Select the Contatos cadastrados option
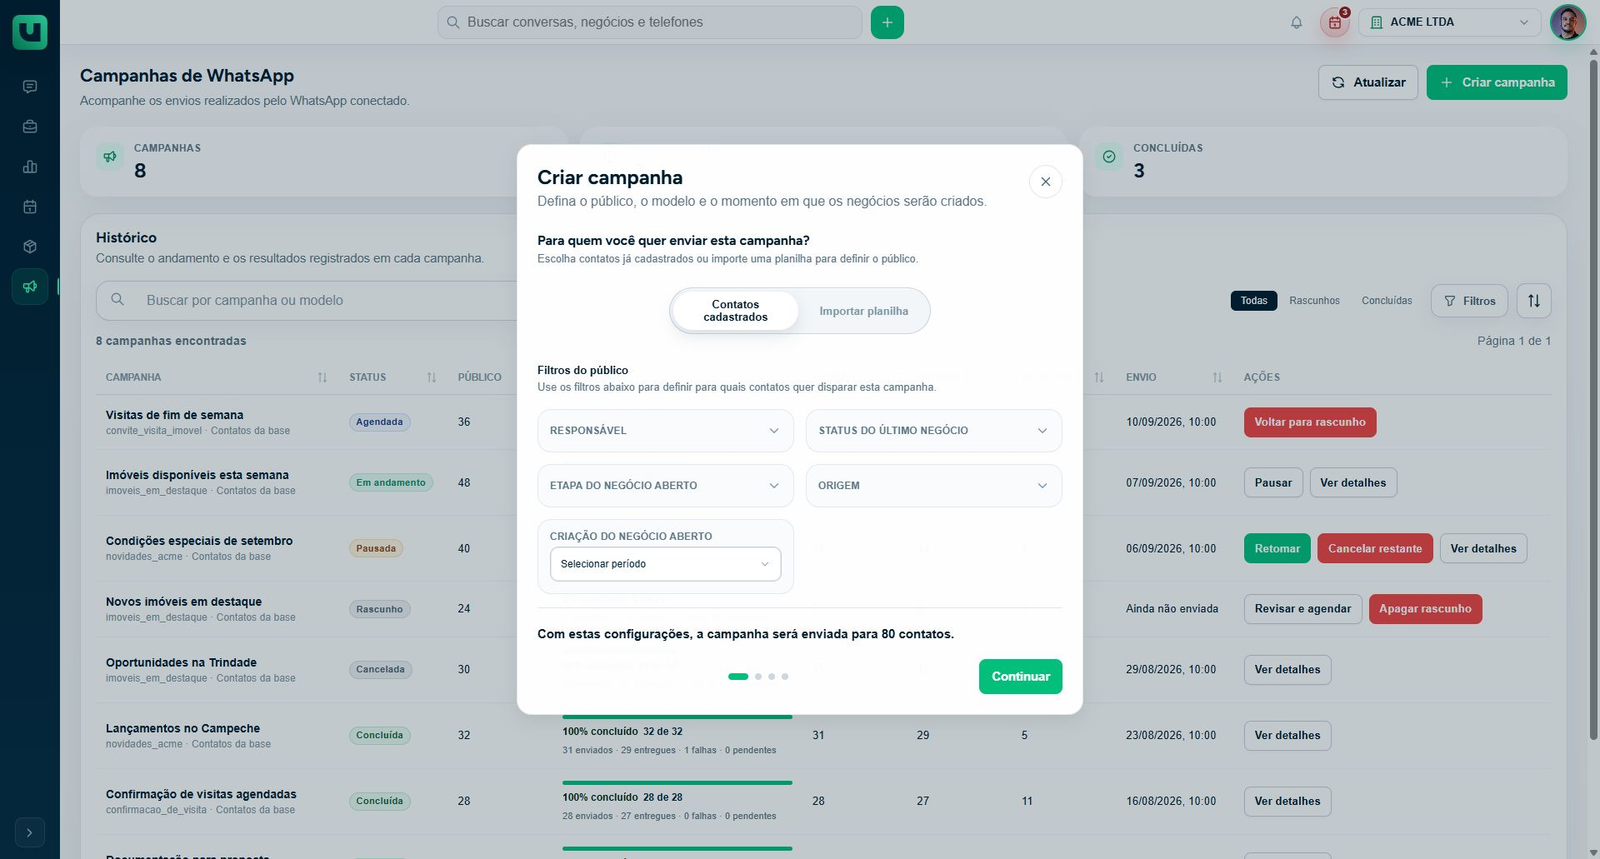Viewport: 1600px width, 859px height. point(736,311)
